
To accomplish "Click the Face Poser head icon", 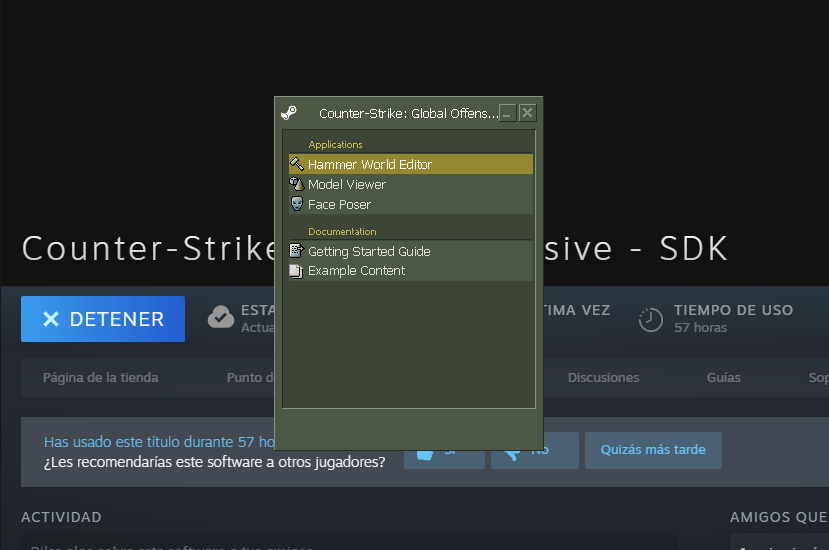I will click(297, 204).
